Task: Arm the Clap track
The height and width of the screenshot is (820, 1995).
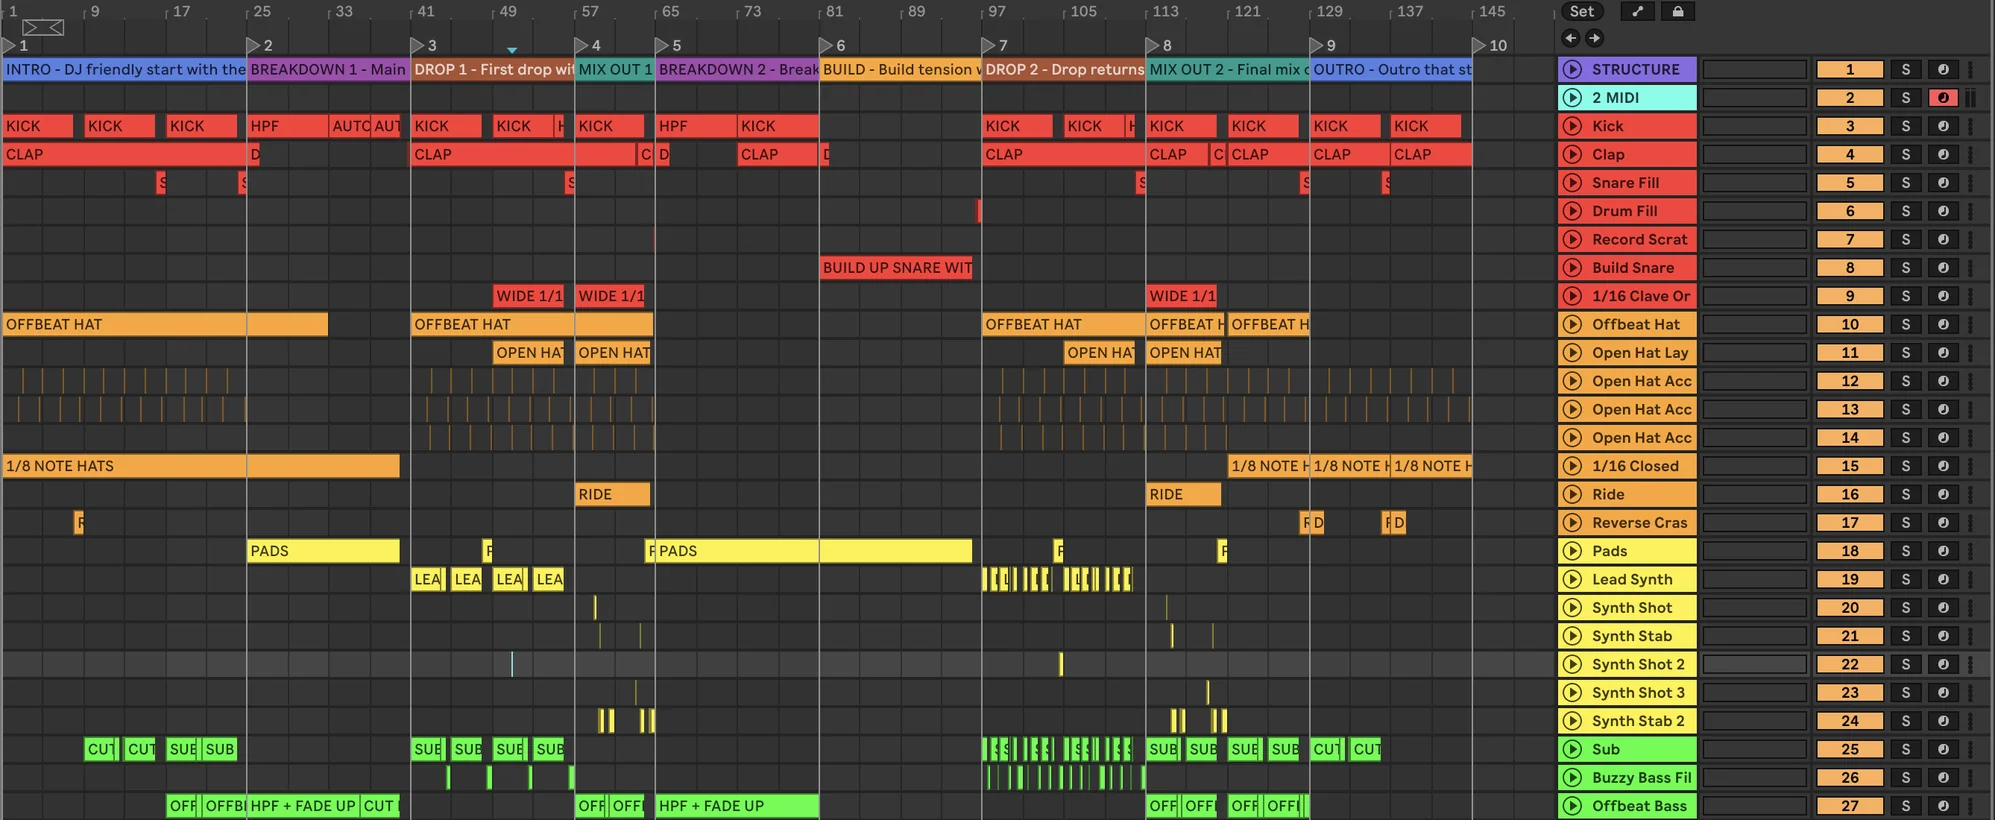Action: 1942,155
